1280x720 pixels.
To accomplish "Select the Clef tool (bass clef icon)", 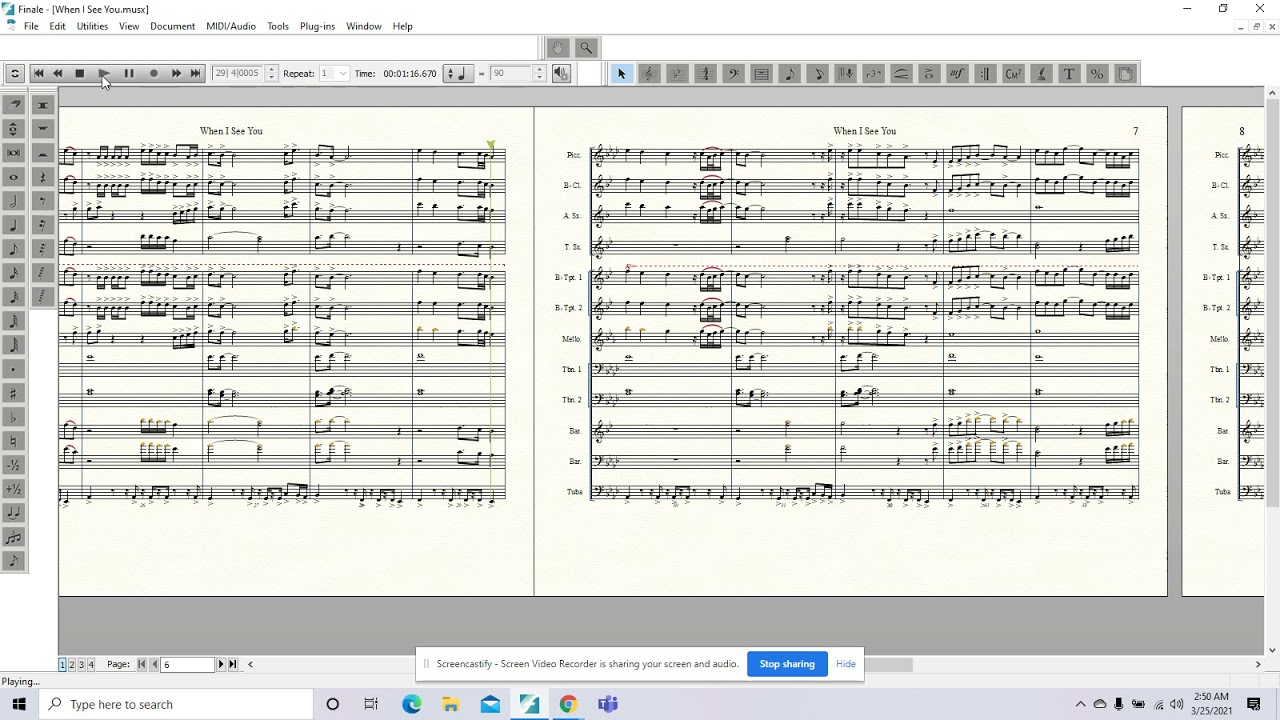I will coord(733,73).
